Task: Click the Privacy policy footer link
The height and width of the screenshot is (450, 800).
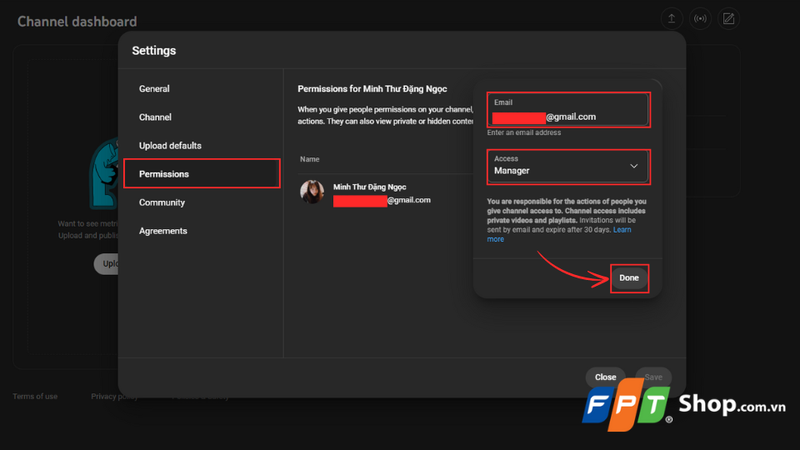Action: tap(114, 396)
